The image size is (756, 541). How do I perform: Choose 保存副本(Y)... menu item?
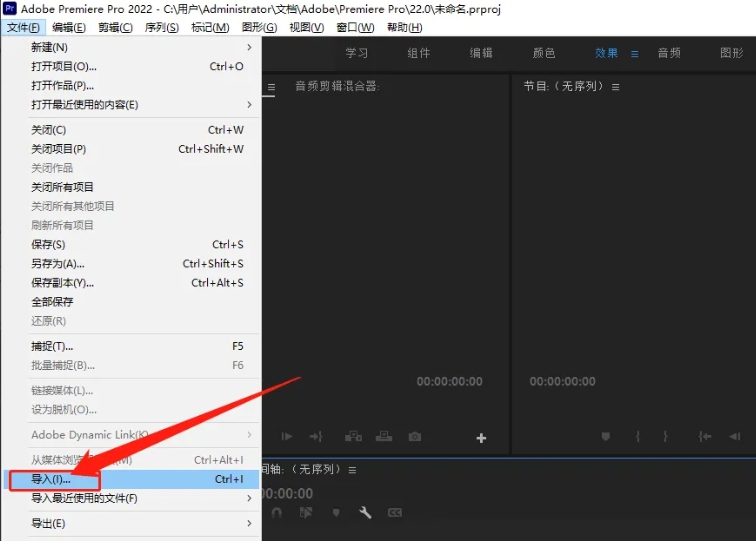131,283
